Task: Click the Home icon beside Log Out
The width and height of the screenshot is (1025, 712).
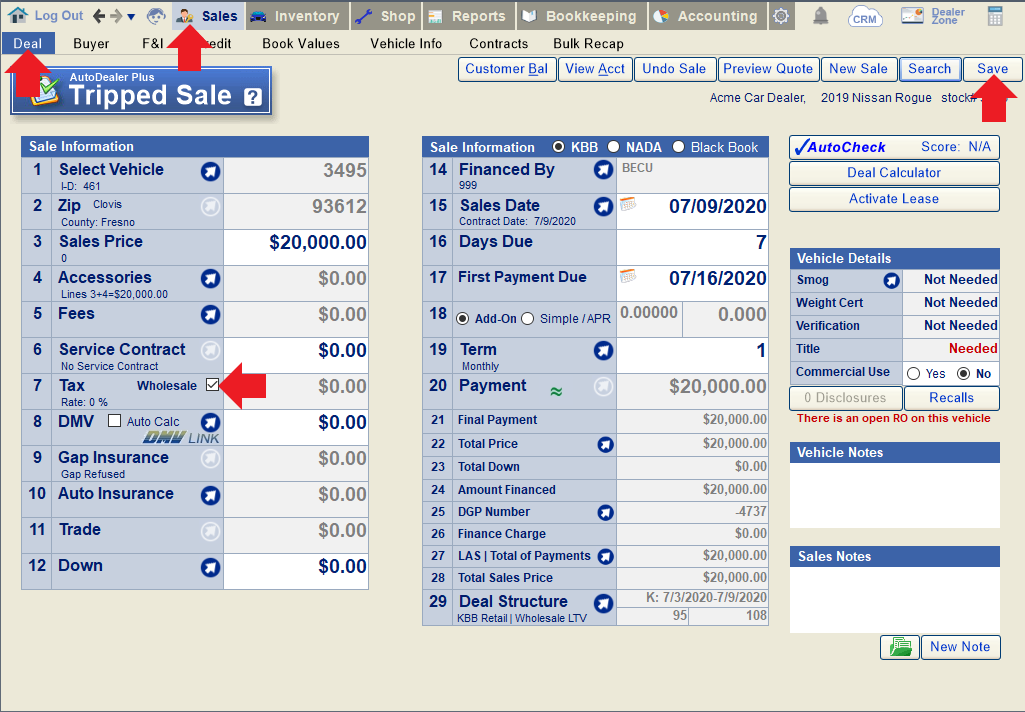Action: [x=18, y=15]
